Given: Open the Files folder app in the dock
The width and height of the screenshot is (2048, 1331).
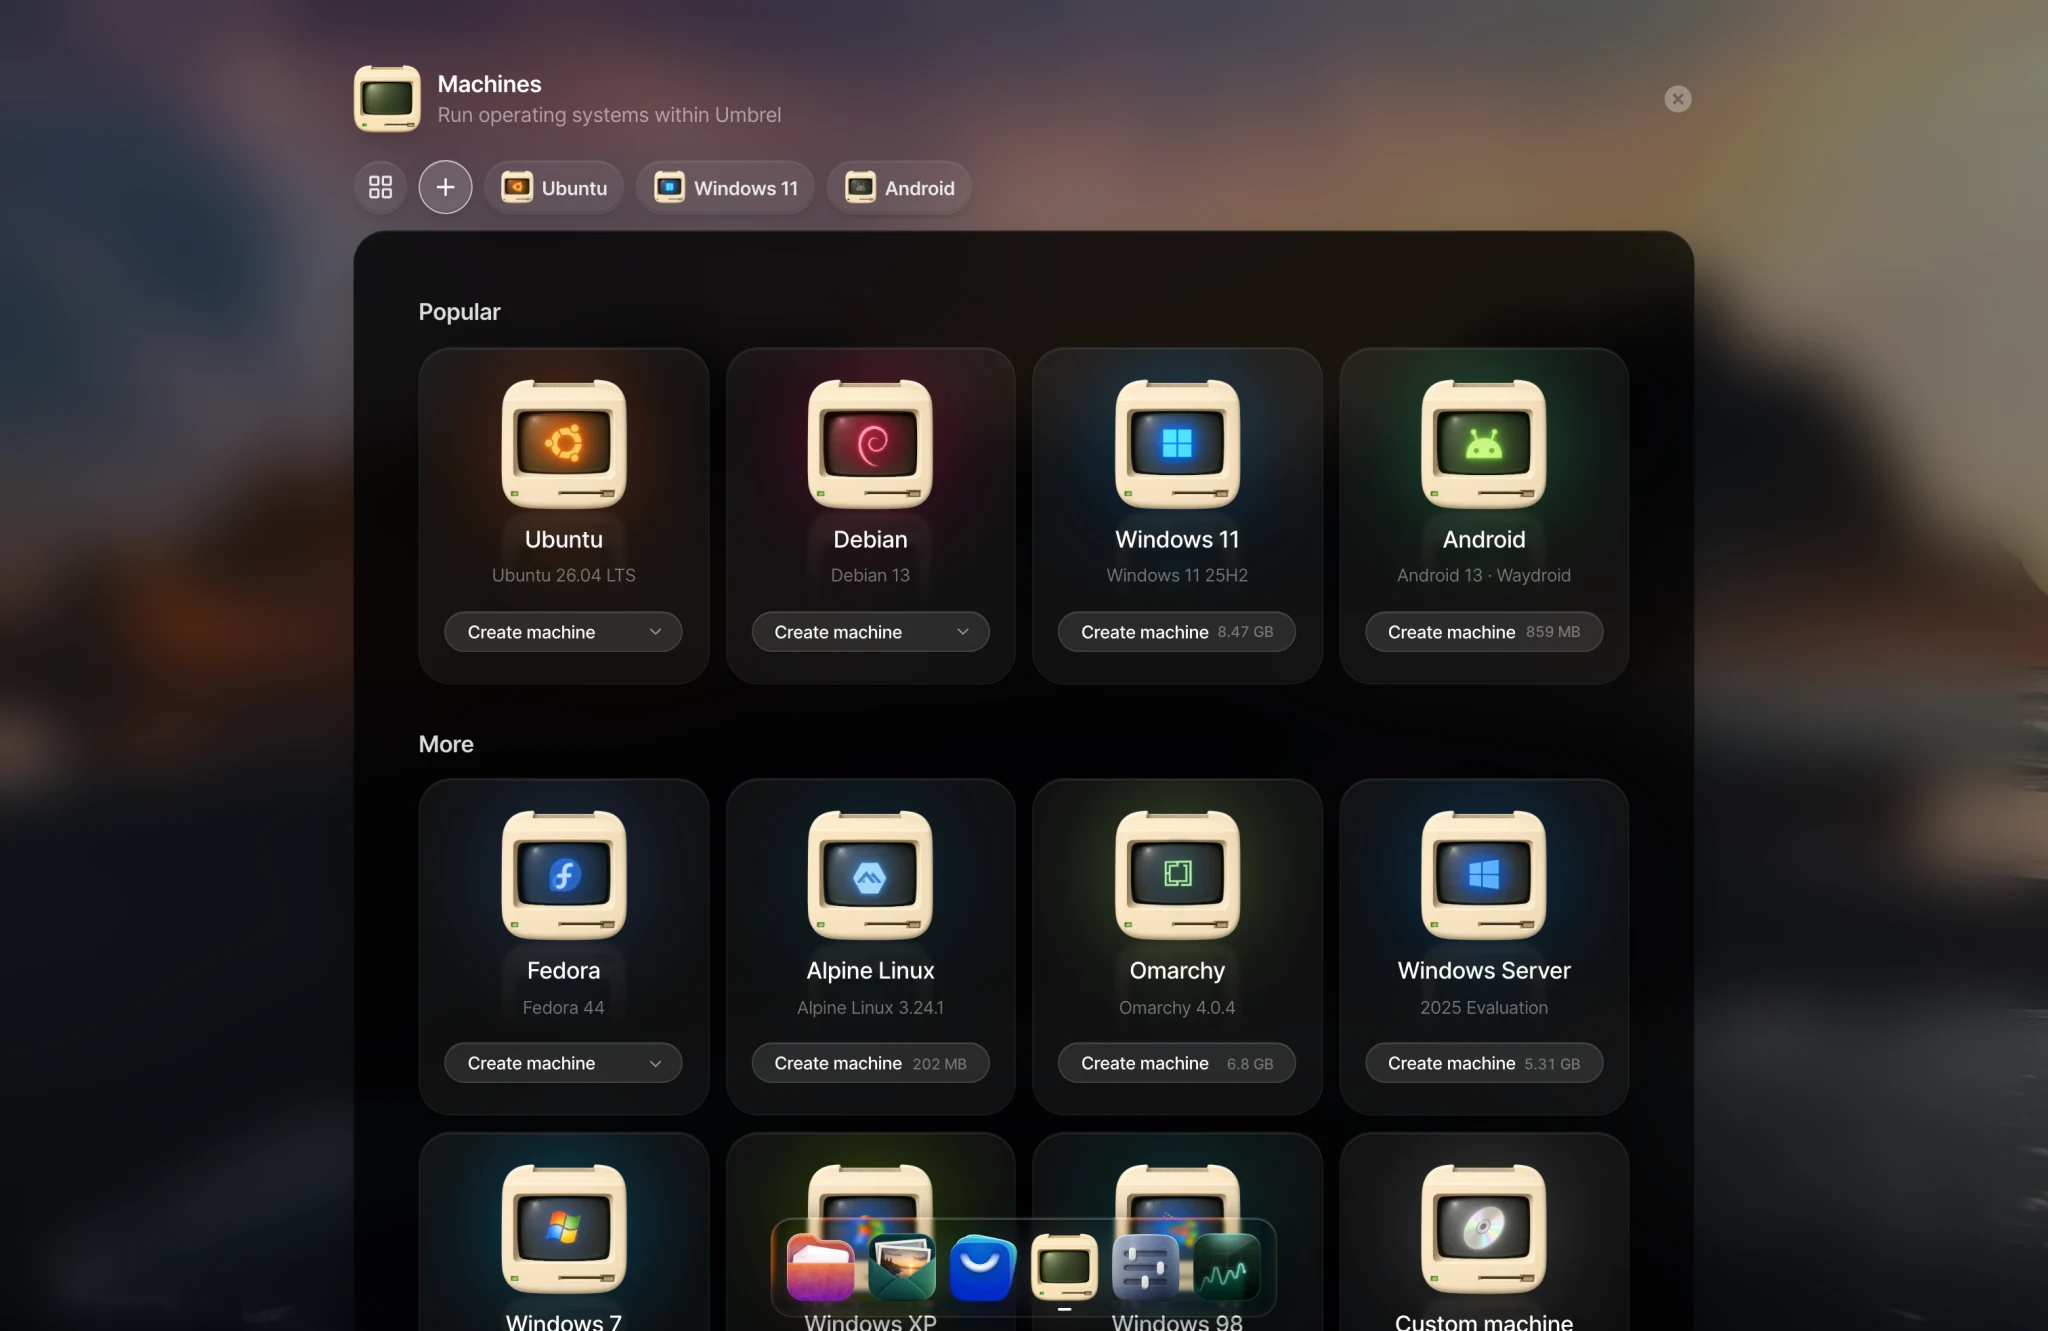Looking at the screenshot, I should click(820, 1267).
